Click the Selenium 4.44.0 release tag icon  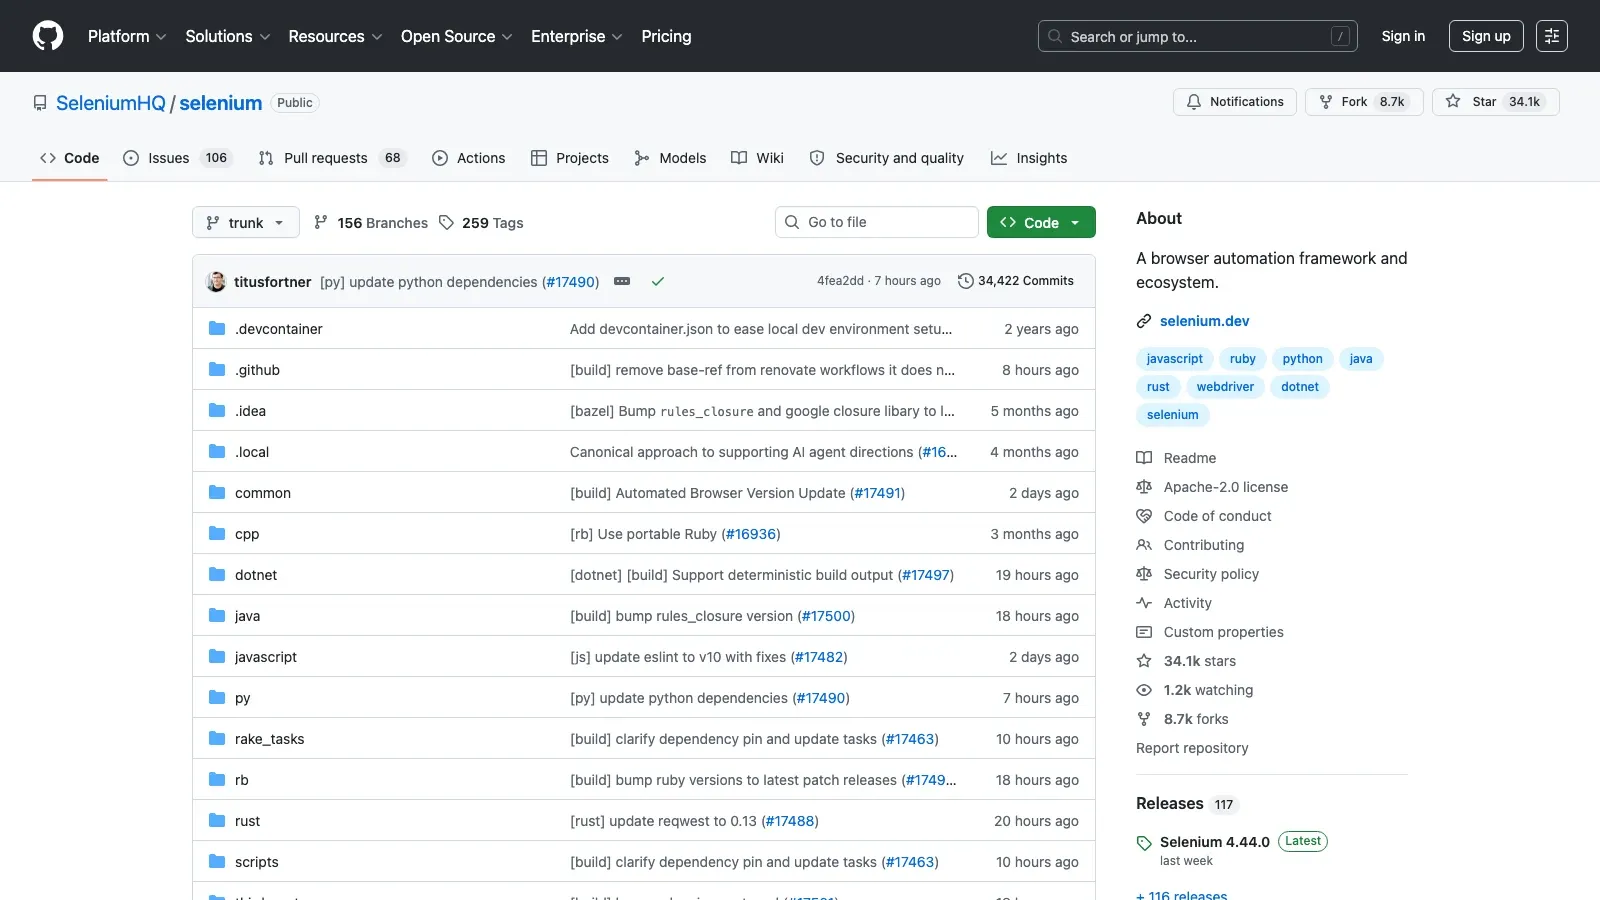click(x=1144, y=843)
